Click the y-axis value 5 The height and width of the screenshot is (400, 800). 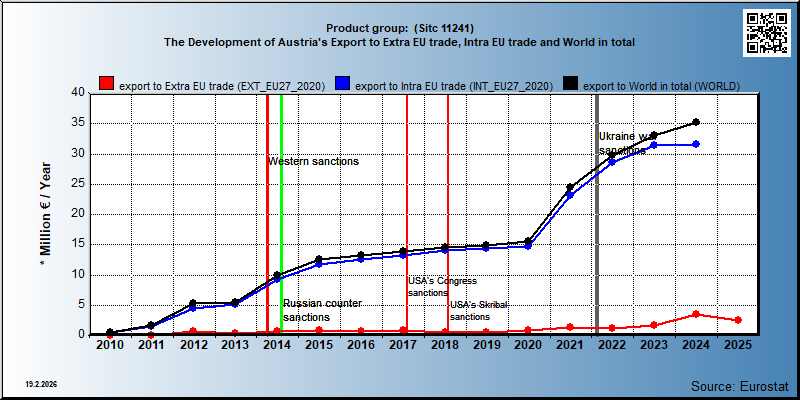click(x=81, y=305)
